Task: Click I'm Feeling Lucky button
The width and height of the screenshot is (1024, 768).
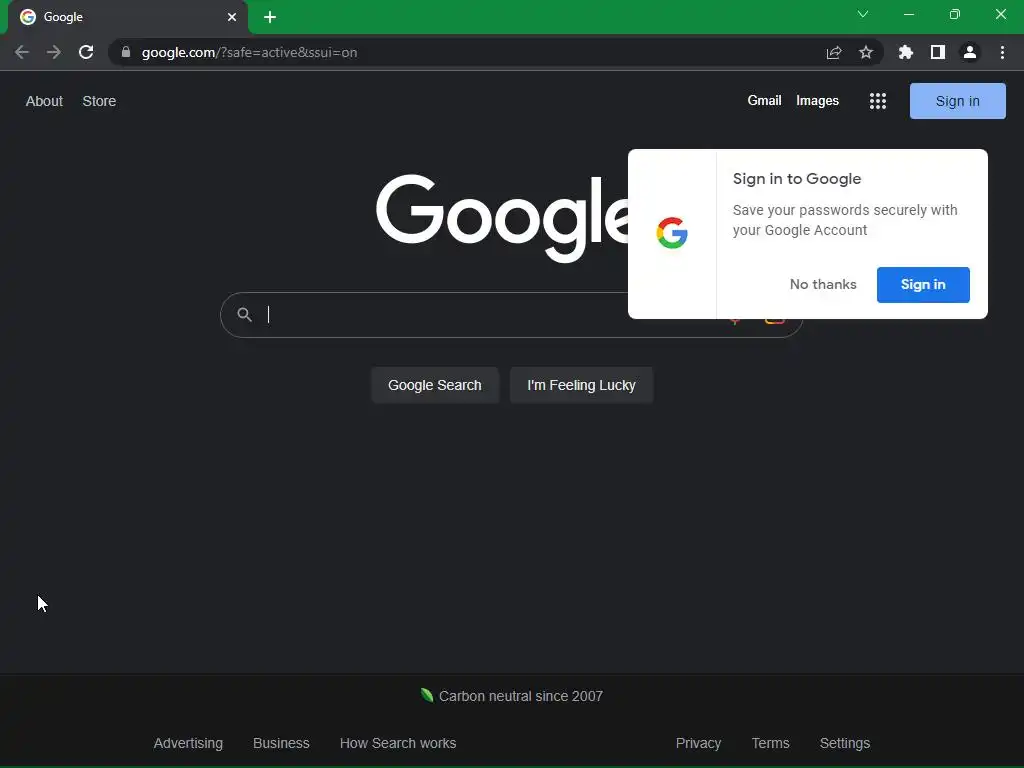Action: (x=581, y=385)
